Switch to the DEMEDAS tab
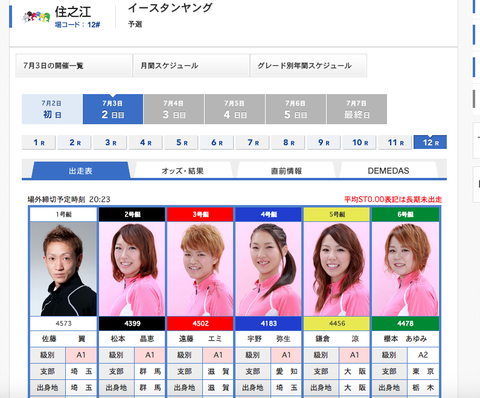Screen dimensions: 480x398 click(x=388, y=171)
